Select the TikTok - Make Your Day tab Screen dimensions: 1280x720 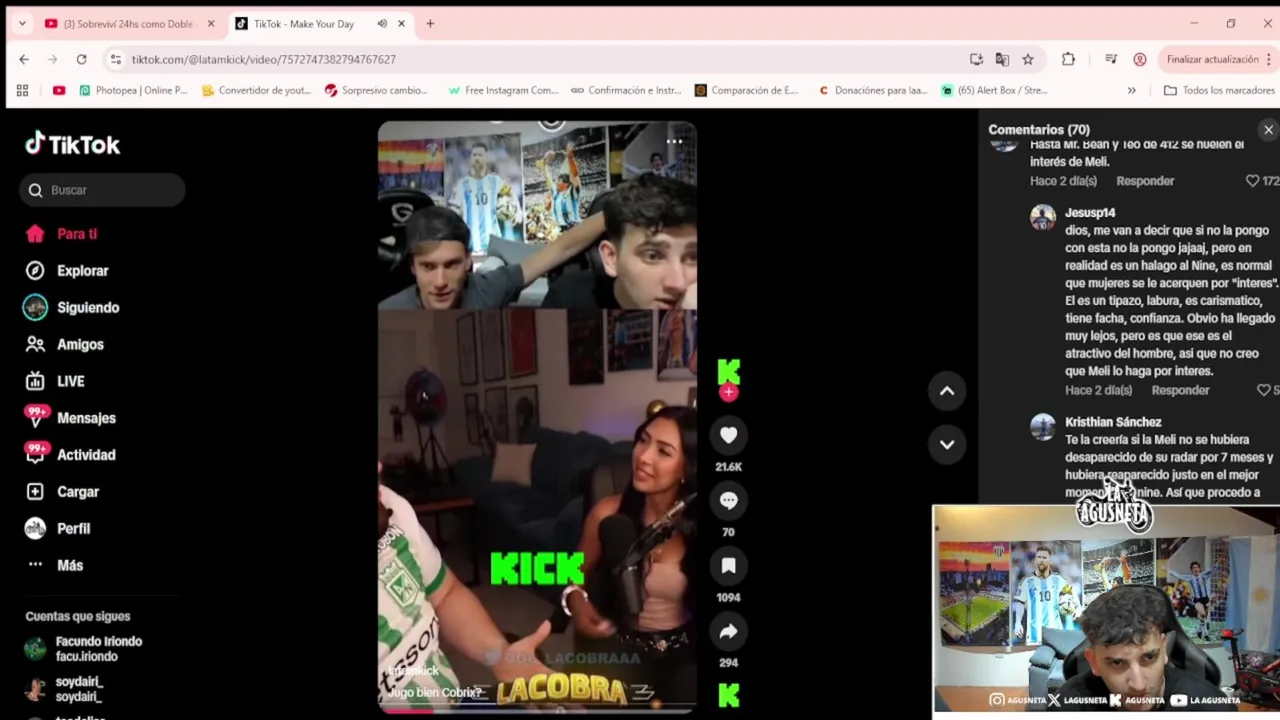point(304,24)
